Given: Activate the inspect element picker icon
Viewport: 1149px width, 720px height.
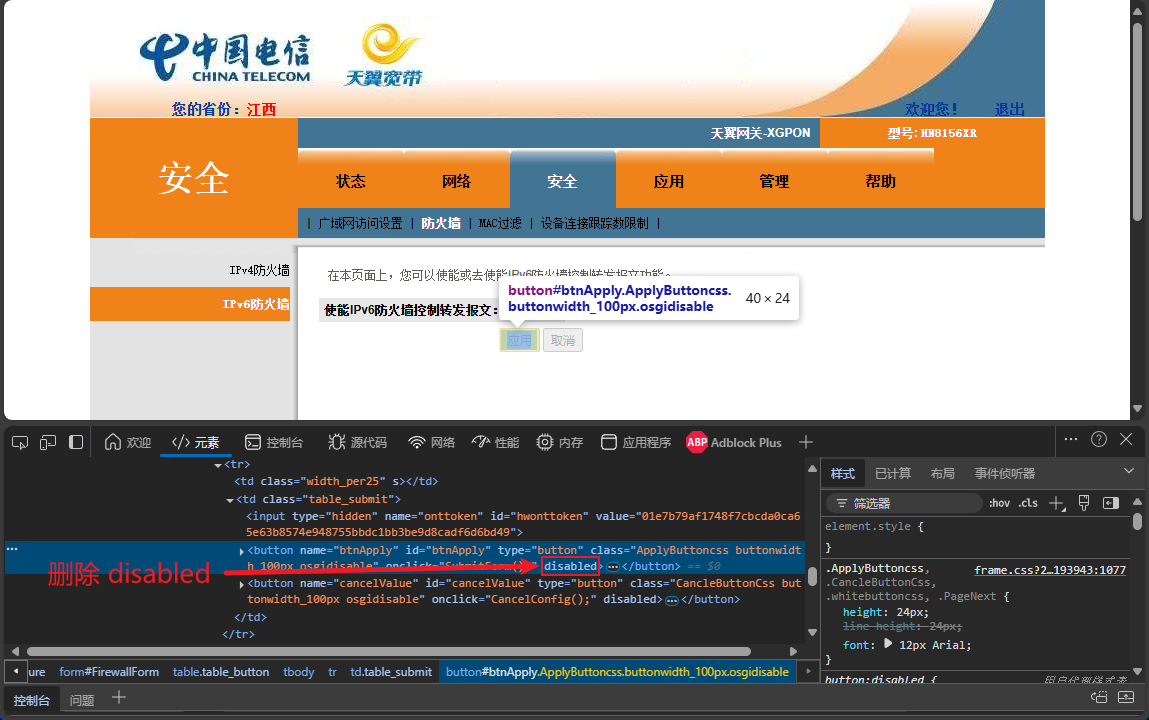Looking at the screenshot, I should pyautogui.click(x=20, y=442).
